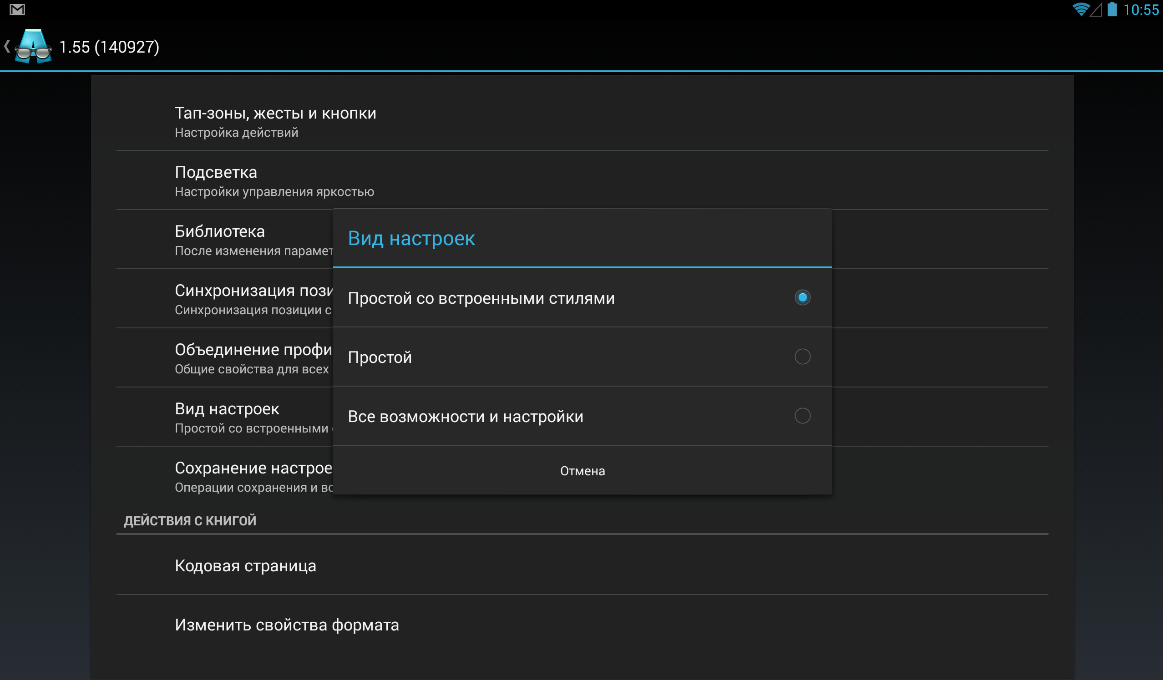1163x680 pixels.
Task: Tap the Wi-Fi status icon
Action: [x=1081, y=10]
